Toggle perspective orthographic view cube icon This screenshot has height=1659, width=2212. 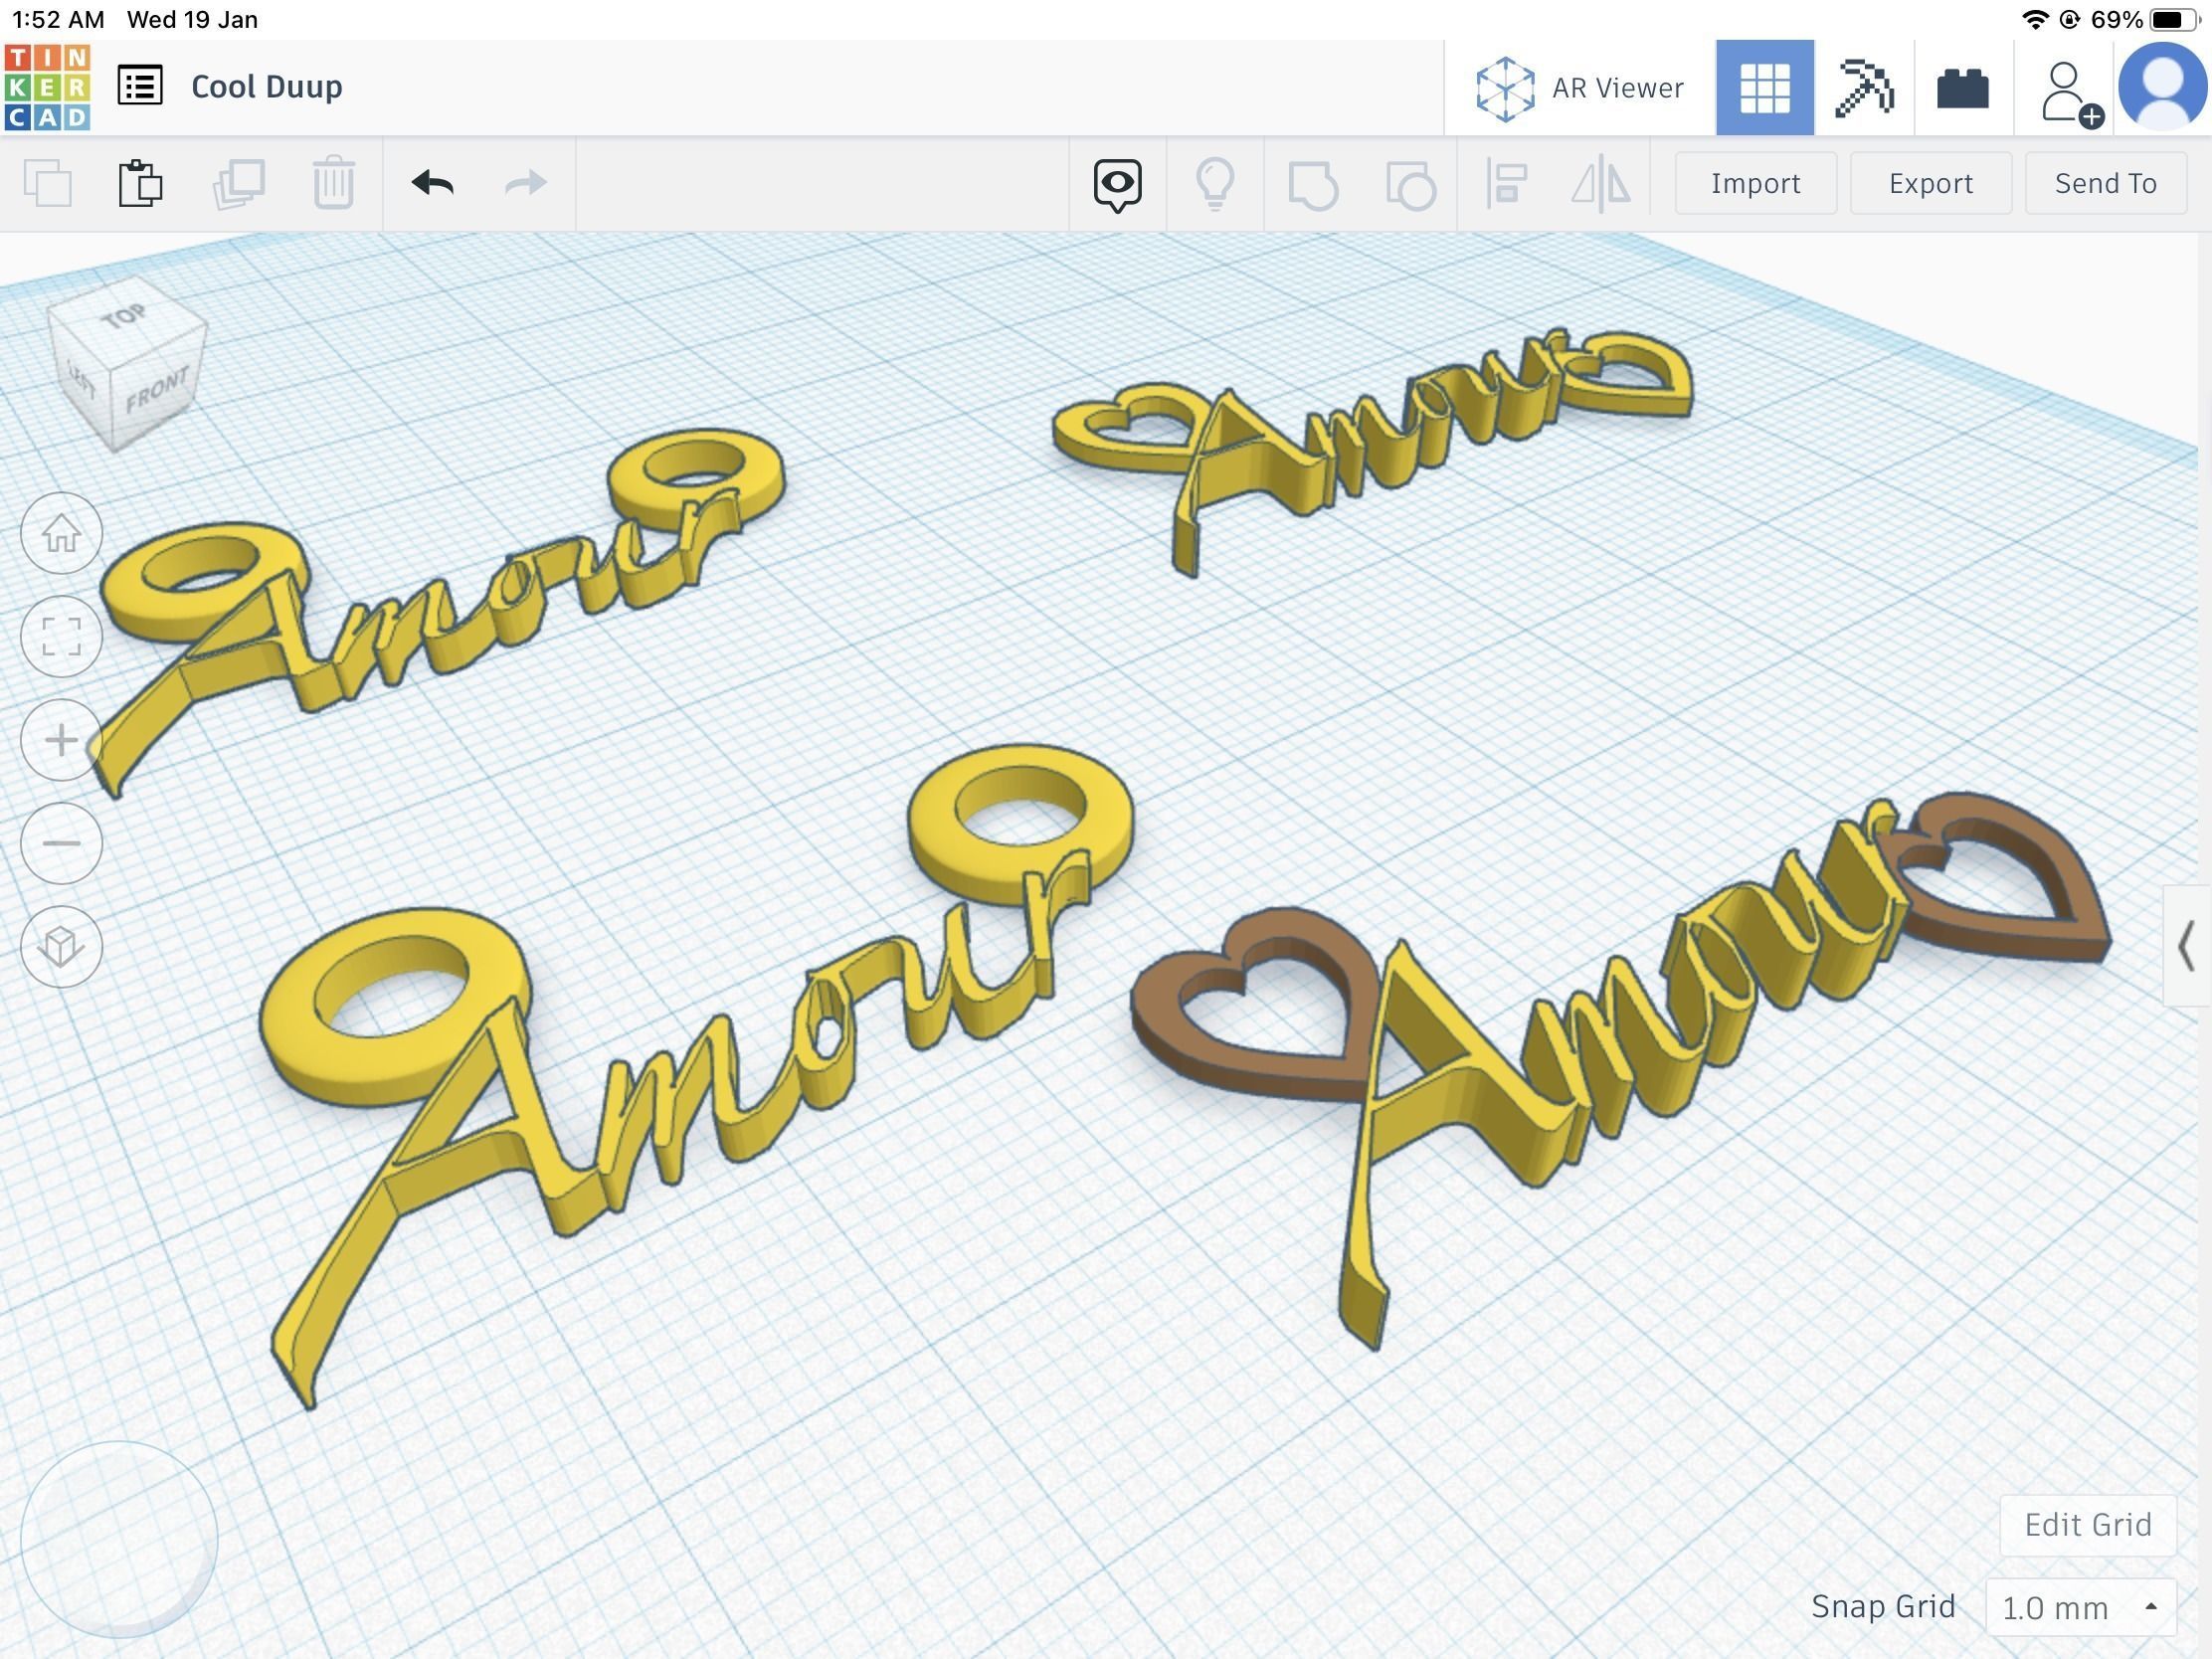click(x=61, y=947)
